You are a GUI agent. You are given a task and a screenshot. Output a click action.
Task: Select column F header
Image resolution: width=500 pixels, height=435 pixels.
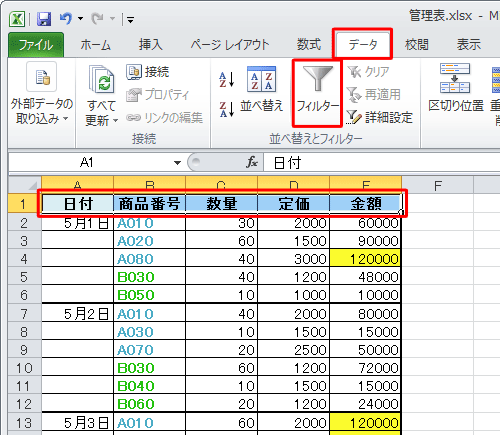(x=438, y=185)
